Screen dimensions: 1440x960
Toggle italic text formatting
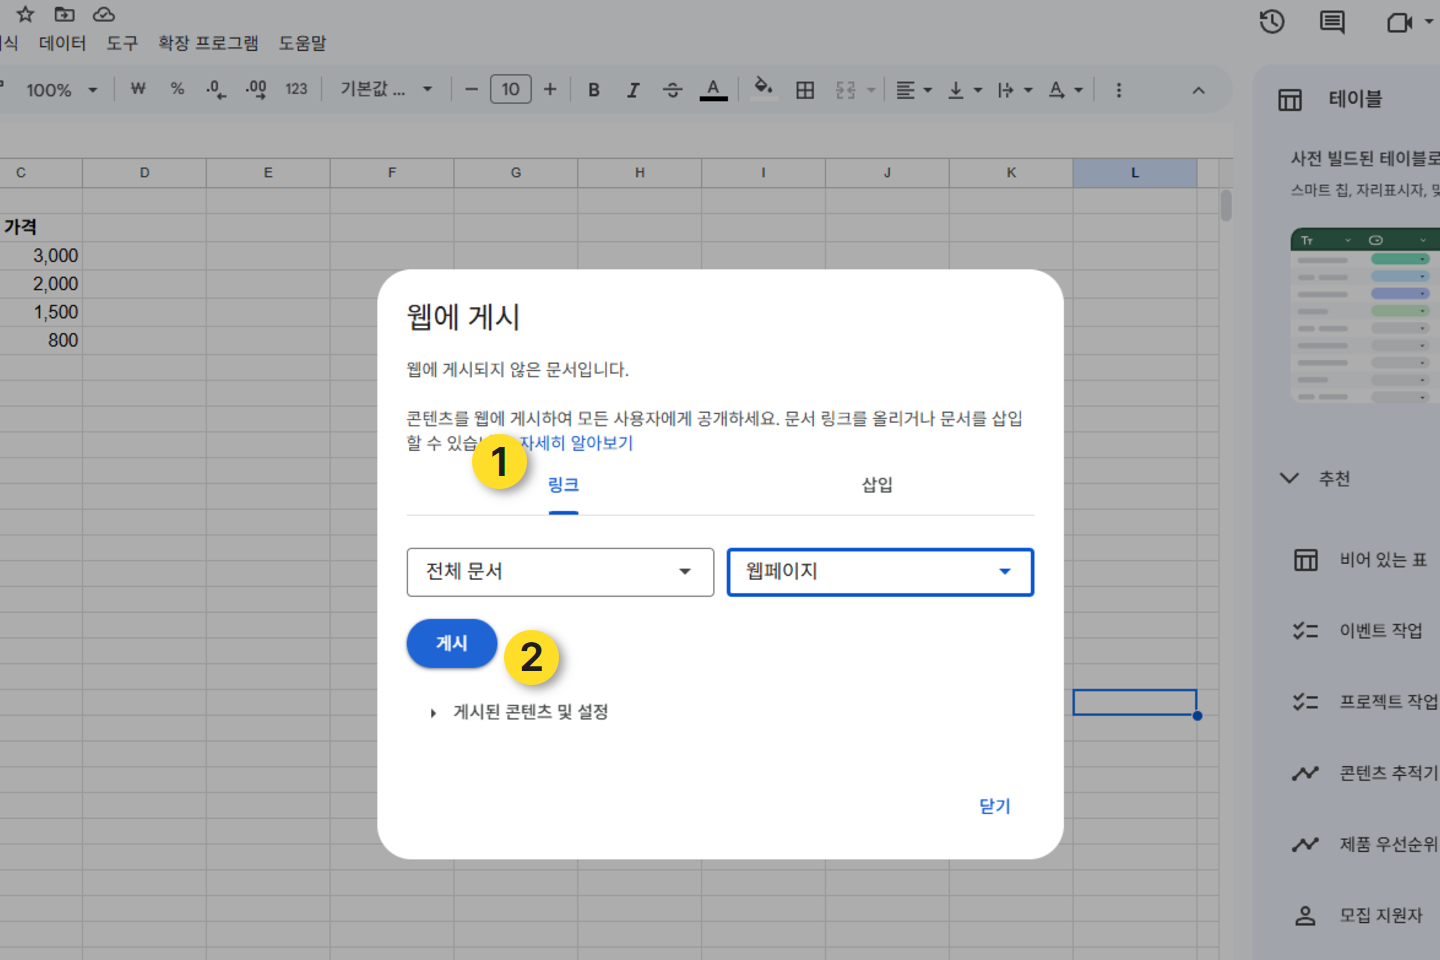point(633,90)
